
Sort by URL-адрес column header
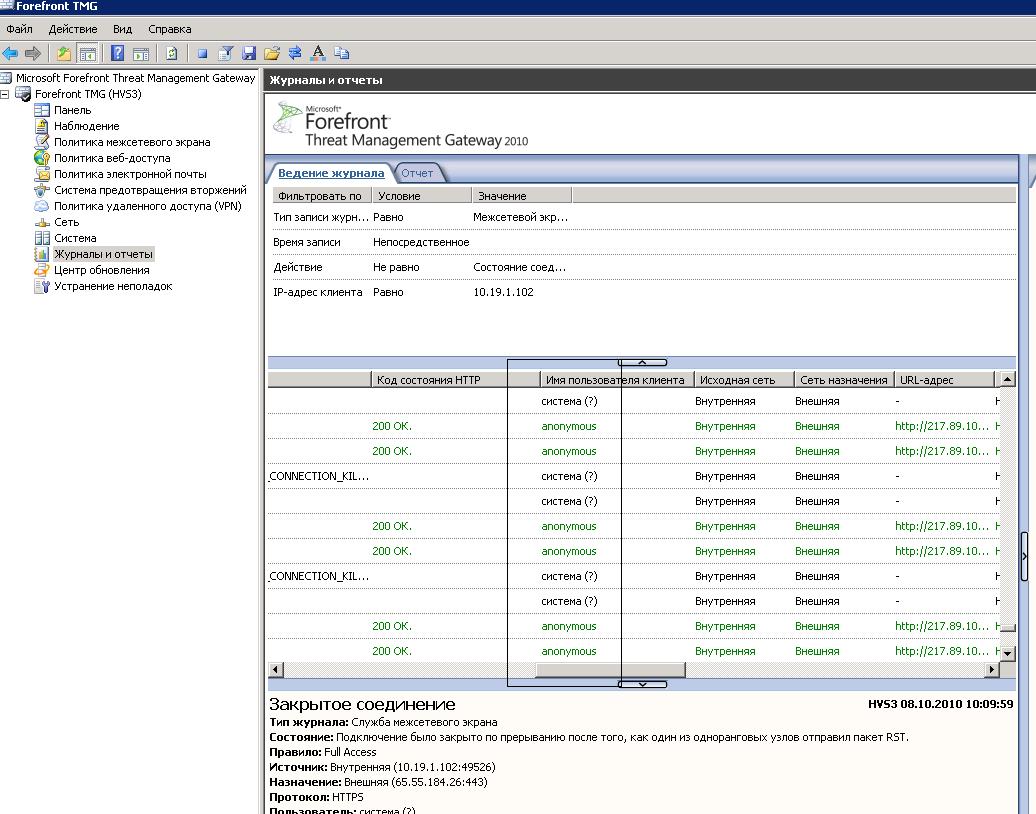tap(944, 380)
